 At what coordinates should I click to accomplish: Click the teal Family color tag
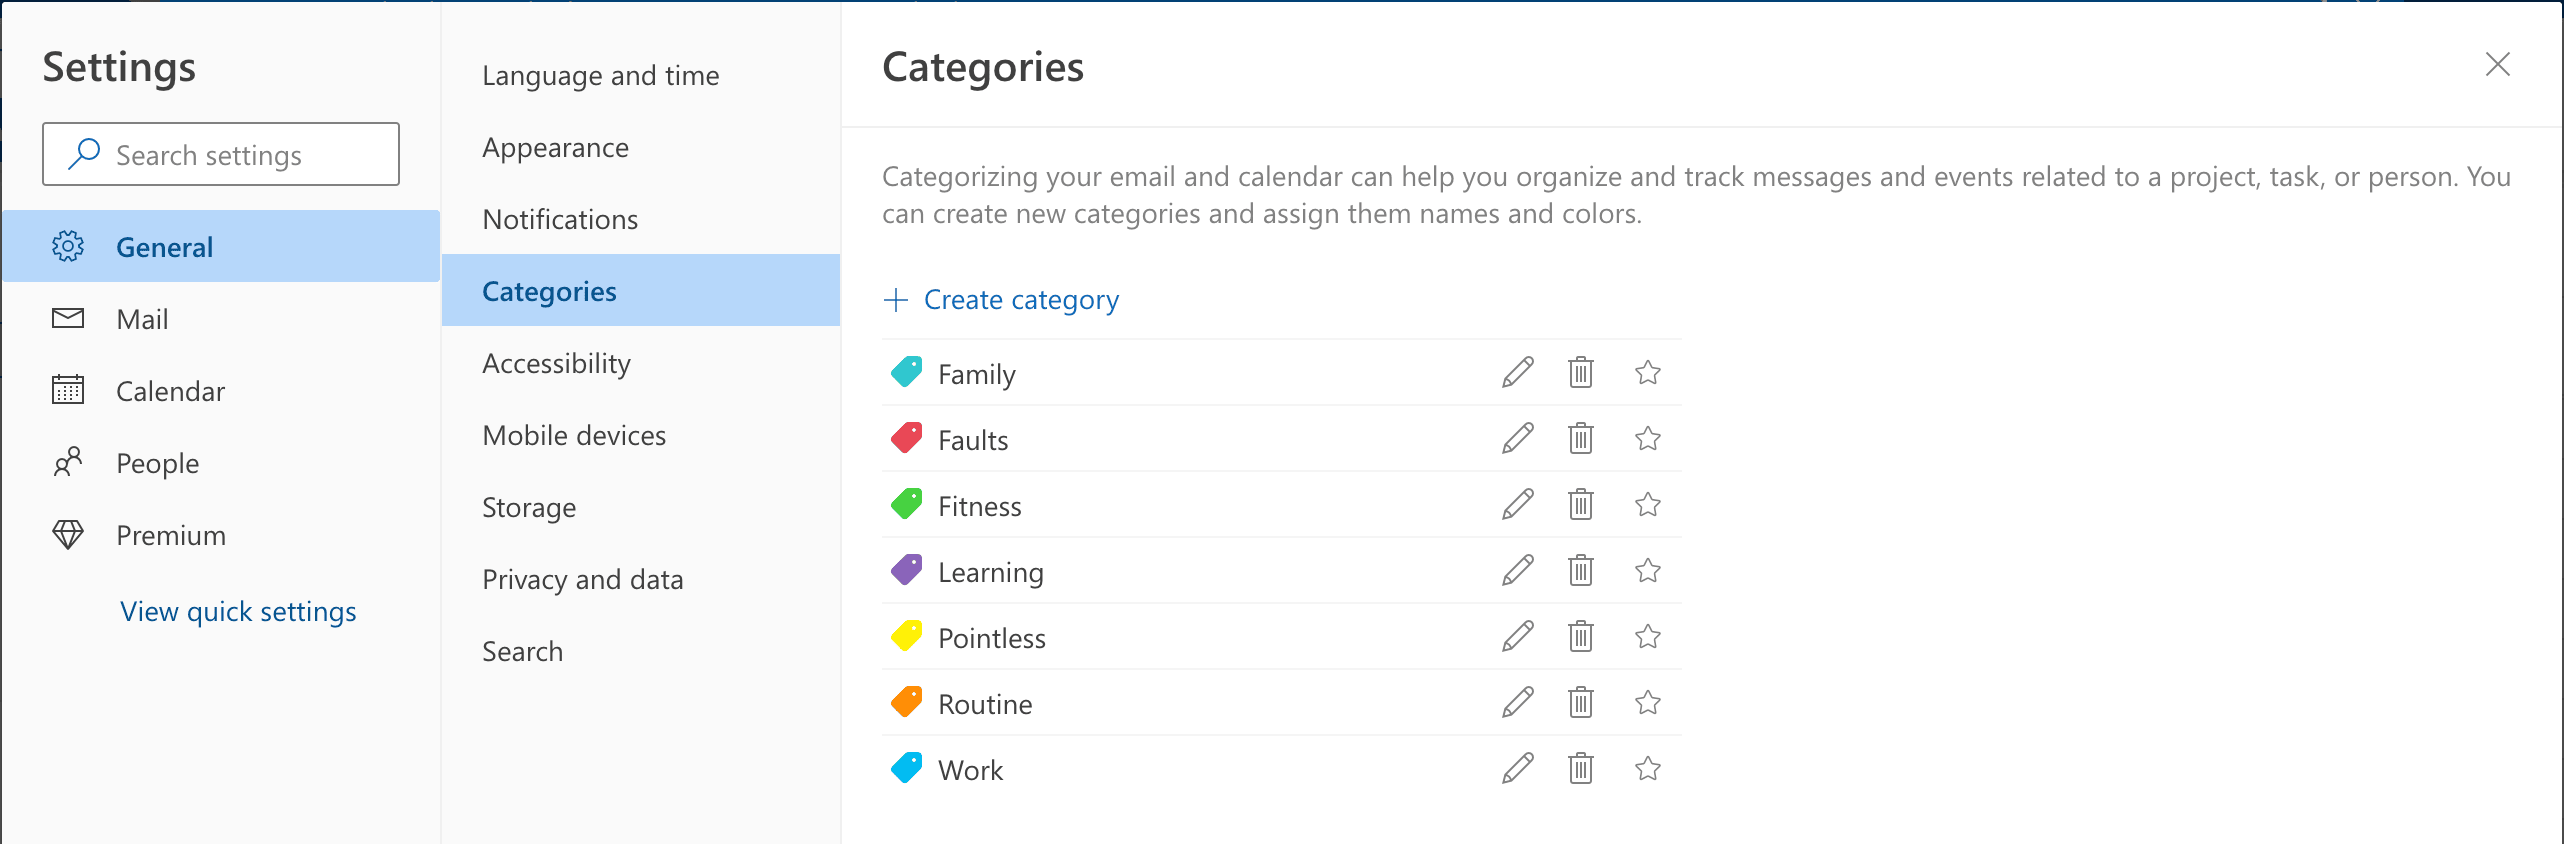905,371
